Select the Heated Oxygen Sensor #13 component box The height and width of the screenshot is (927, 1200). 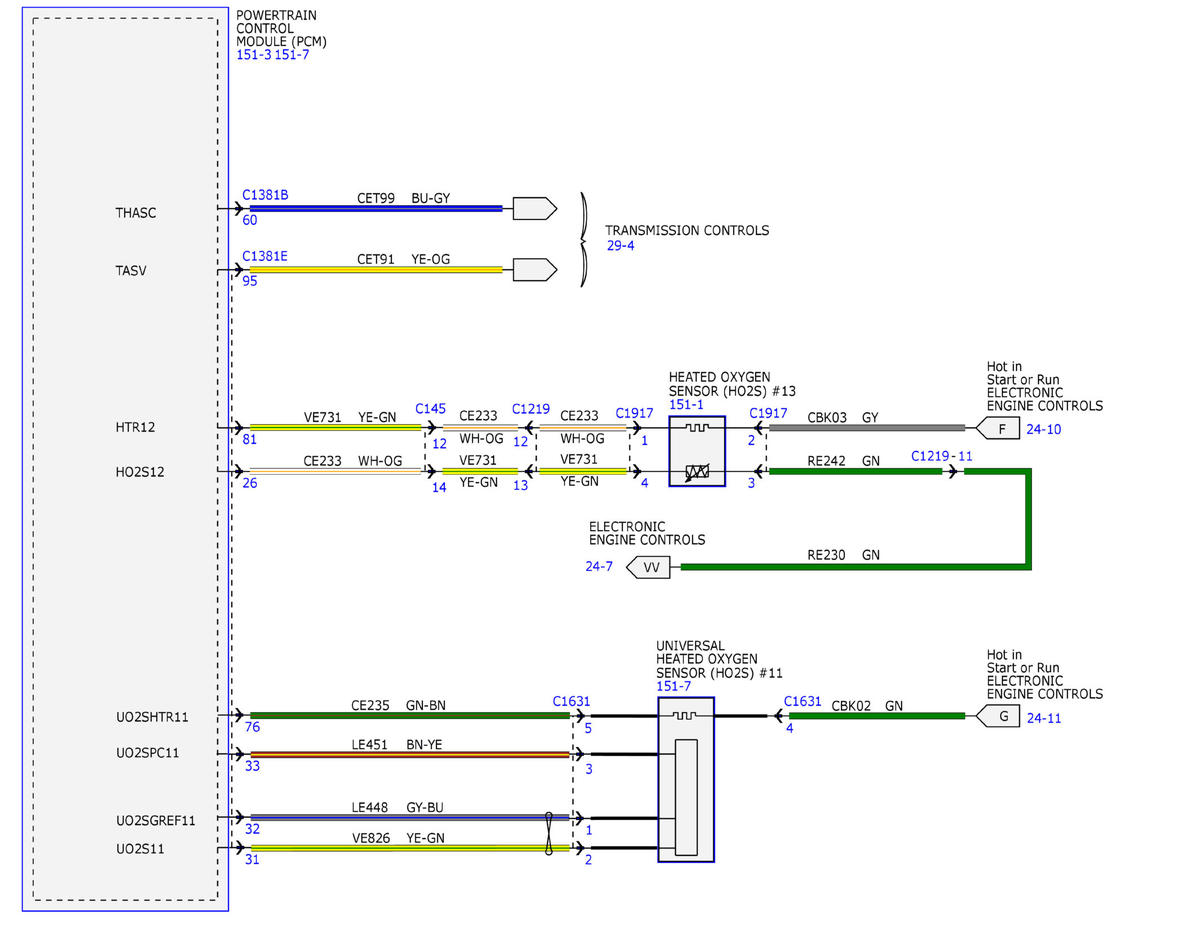697,450
